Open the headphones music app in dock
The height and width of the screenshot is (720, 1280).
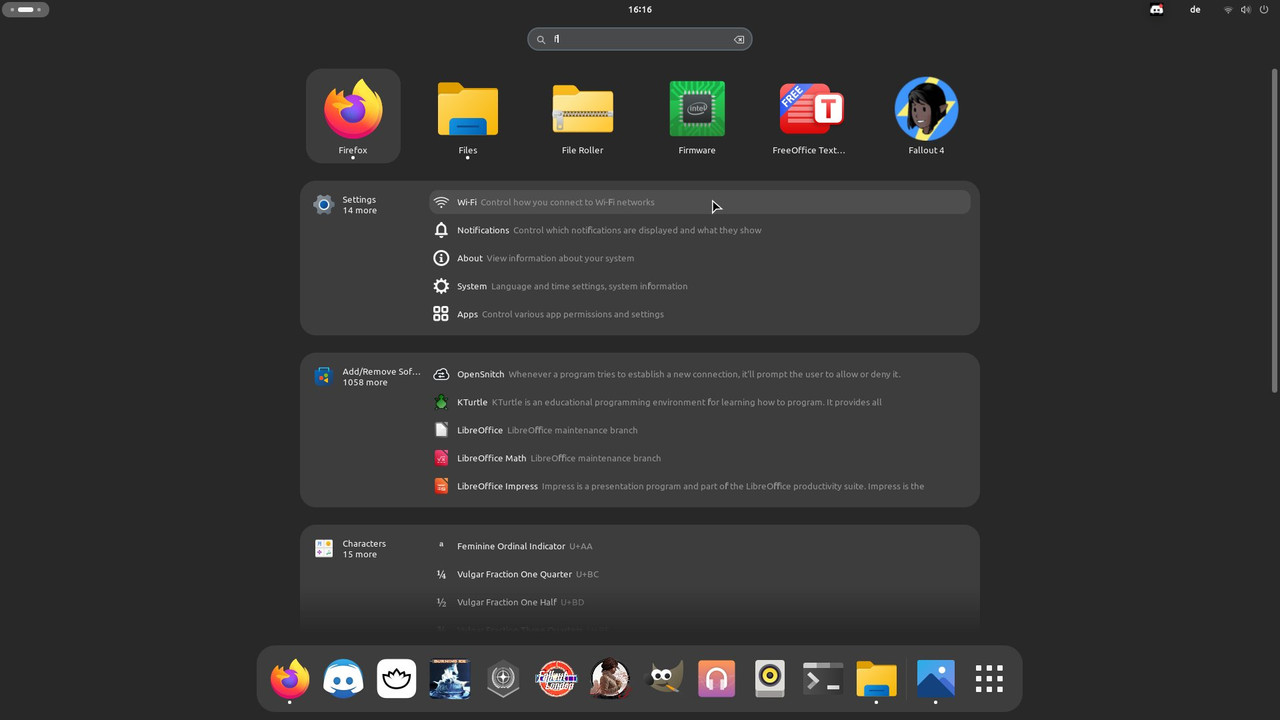(717, 679)
